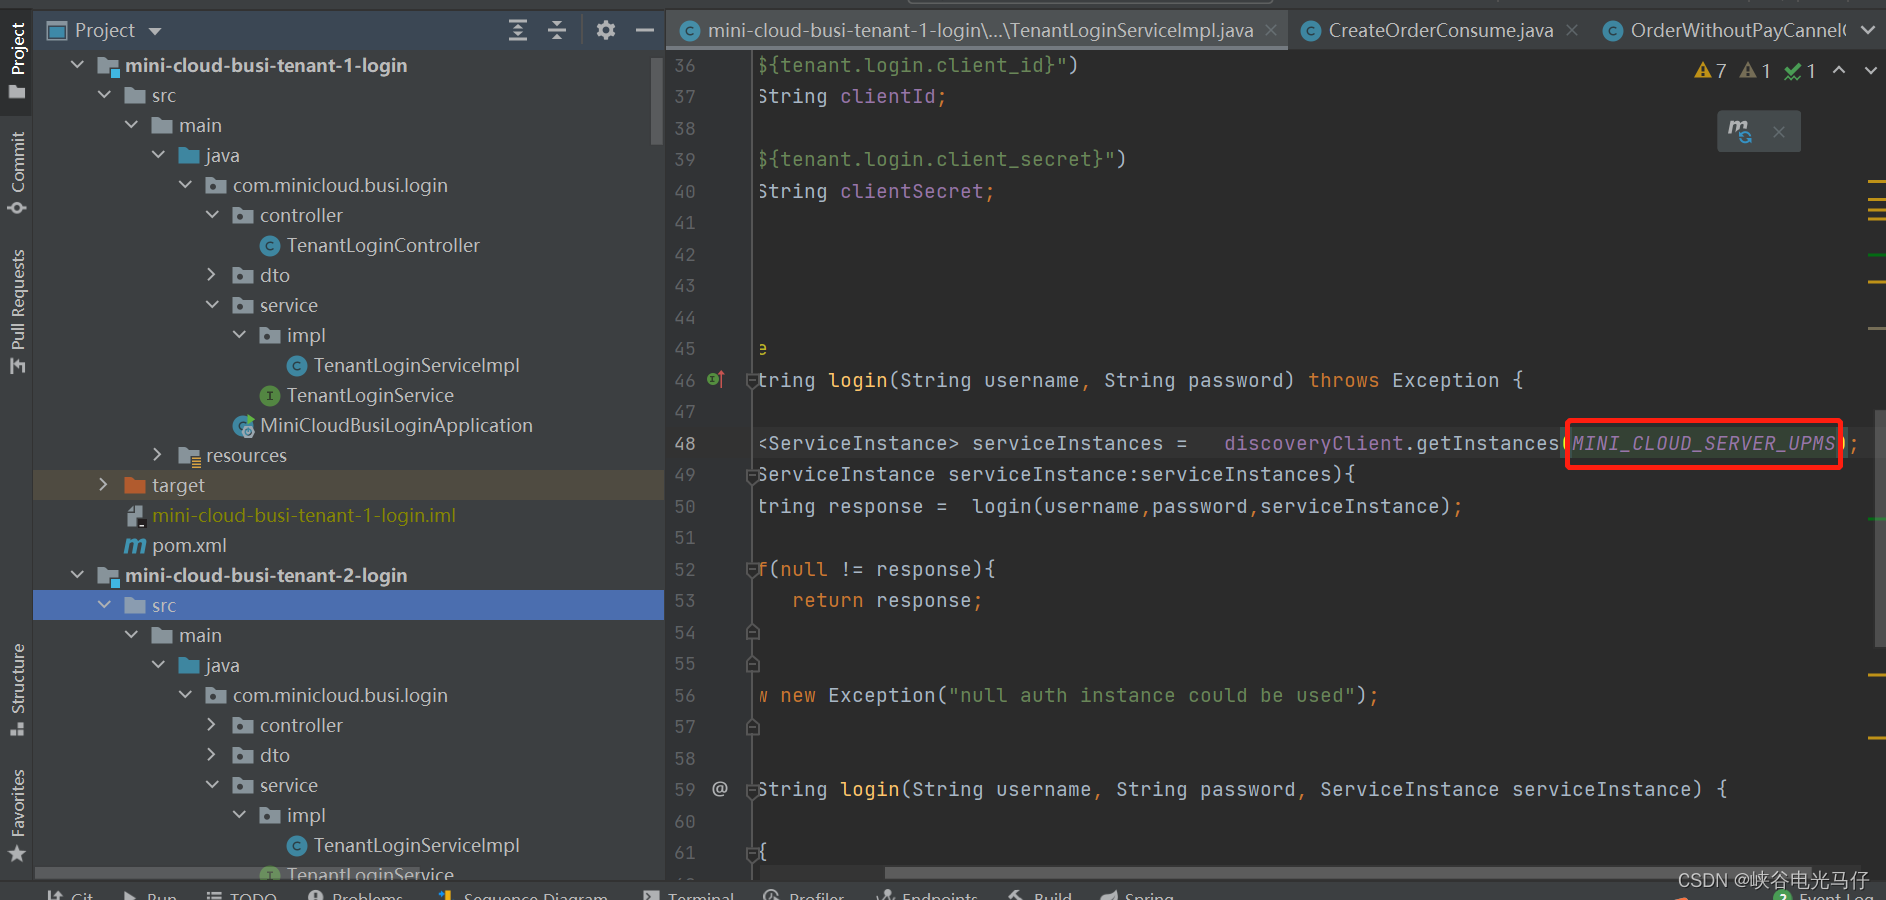Image resolution: width=1886 pixels, height=900 pixels.
Task: Click the project tree vertical scrollbar
Action: pyautogui.click(x=657, y=101)
